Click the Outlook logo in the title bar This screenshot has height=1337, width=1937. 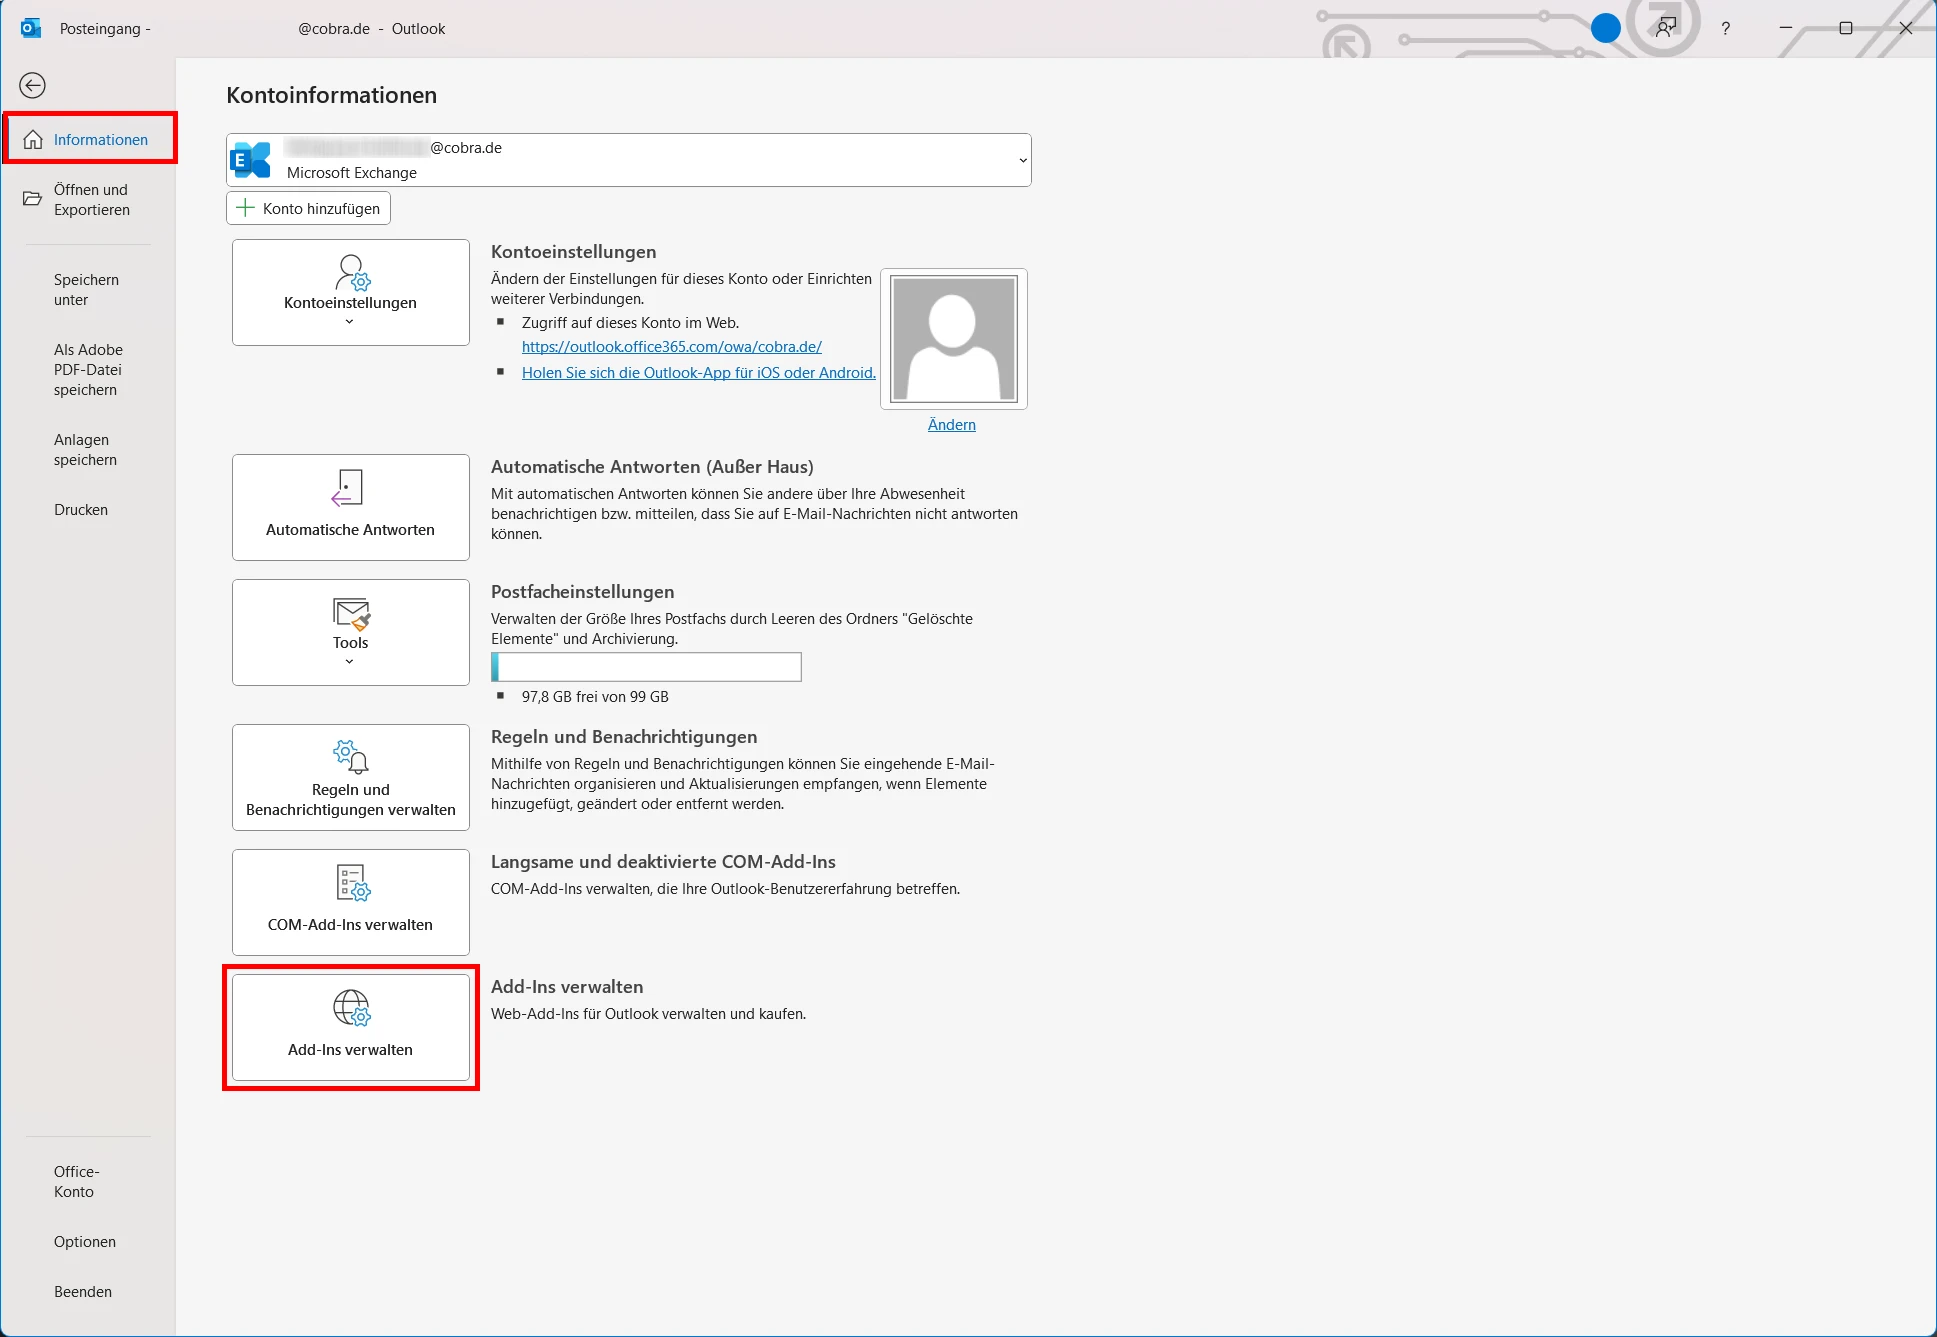[31, 27]
